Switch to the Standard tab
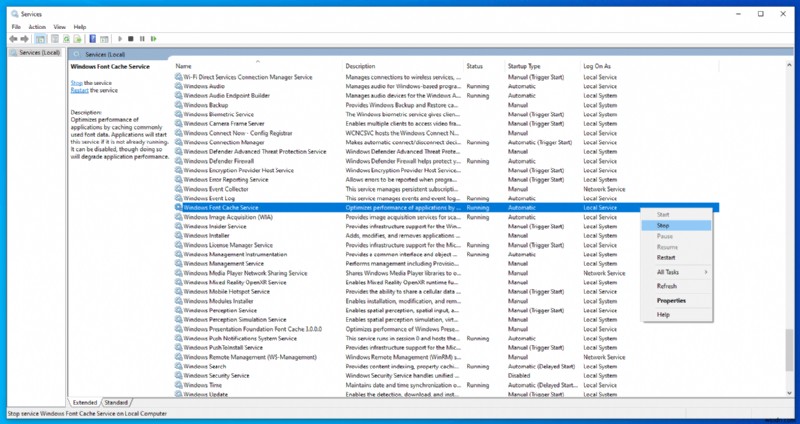 116,403
